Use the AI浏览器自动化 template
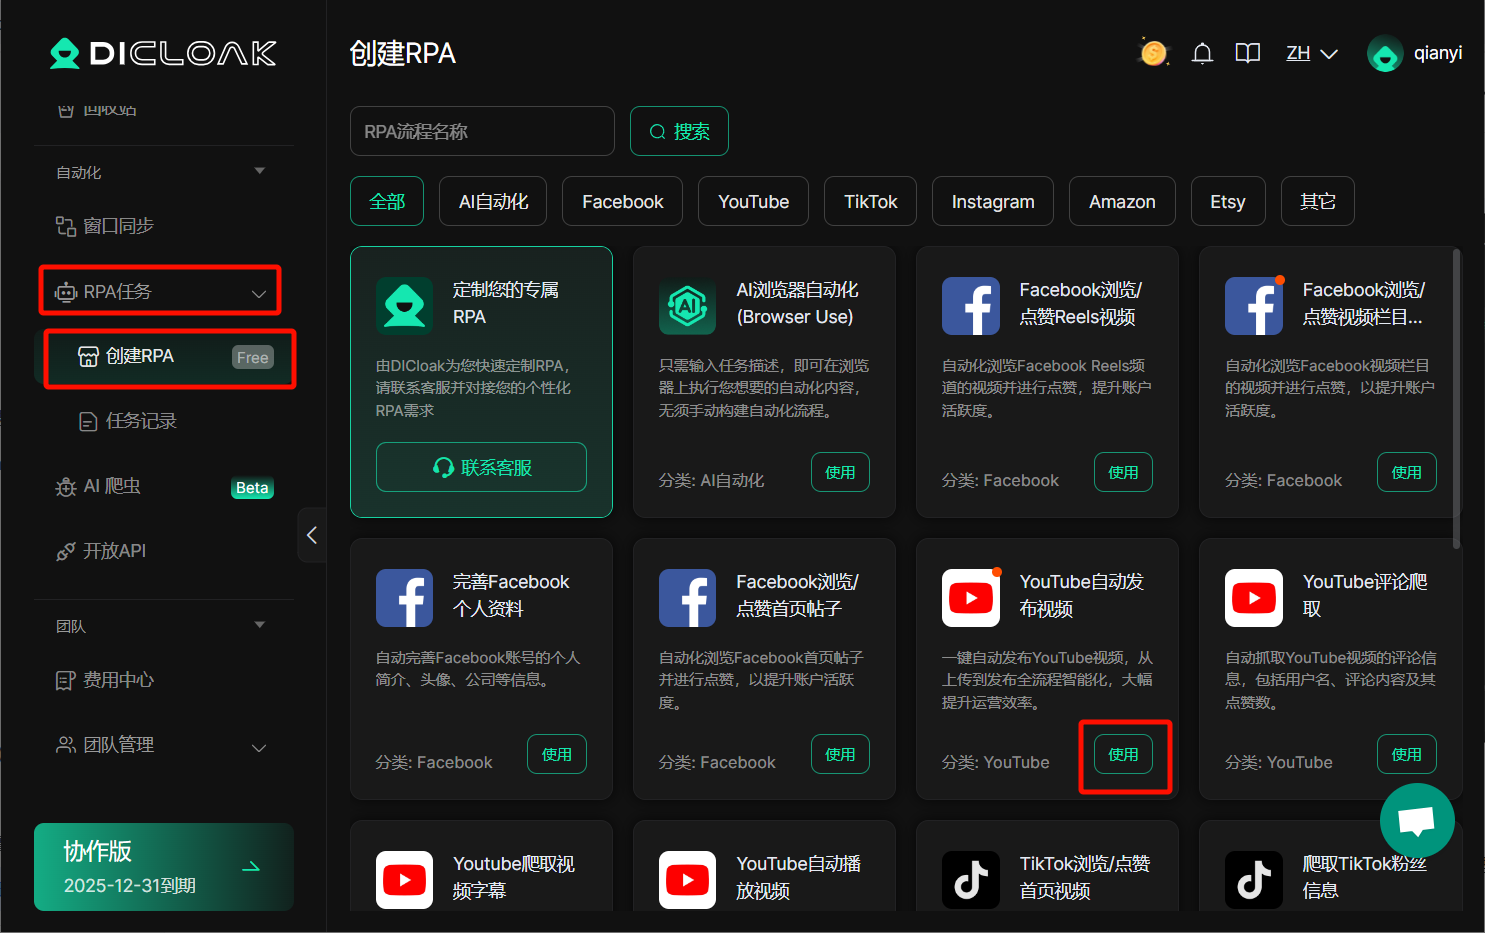 click(x=840, y=472)
